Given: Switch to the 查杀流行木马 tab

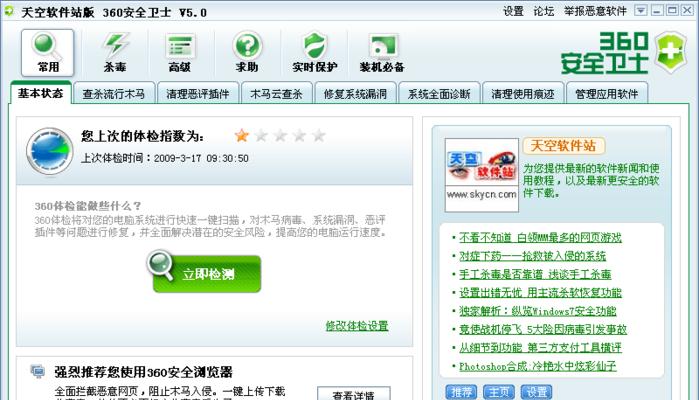Looking at the screenshot, I should [114, 94].
